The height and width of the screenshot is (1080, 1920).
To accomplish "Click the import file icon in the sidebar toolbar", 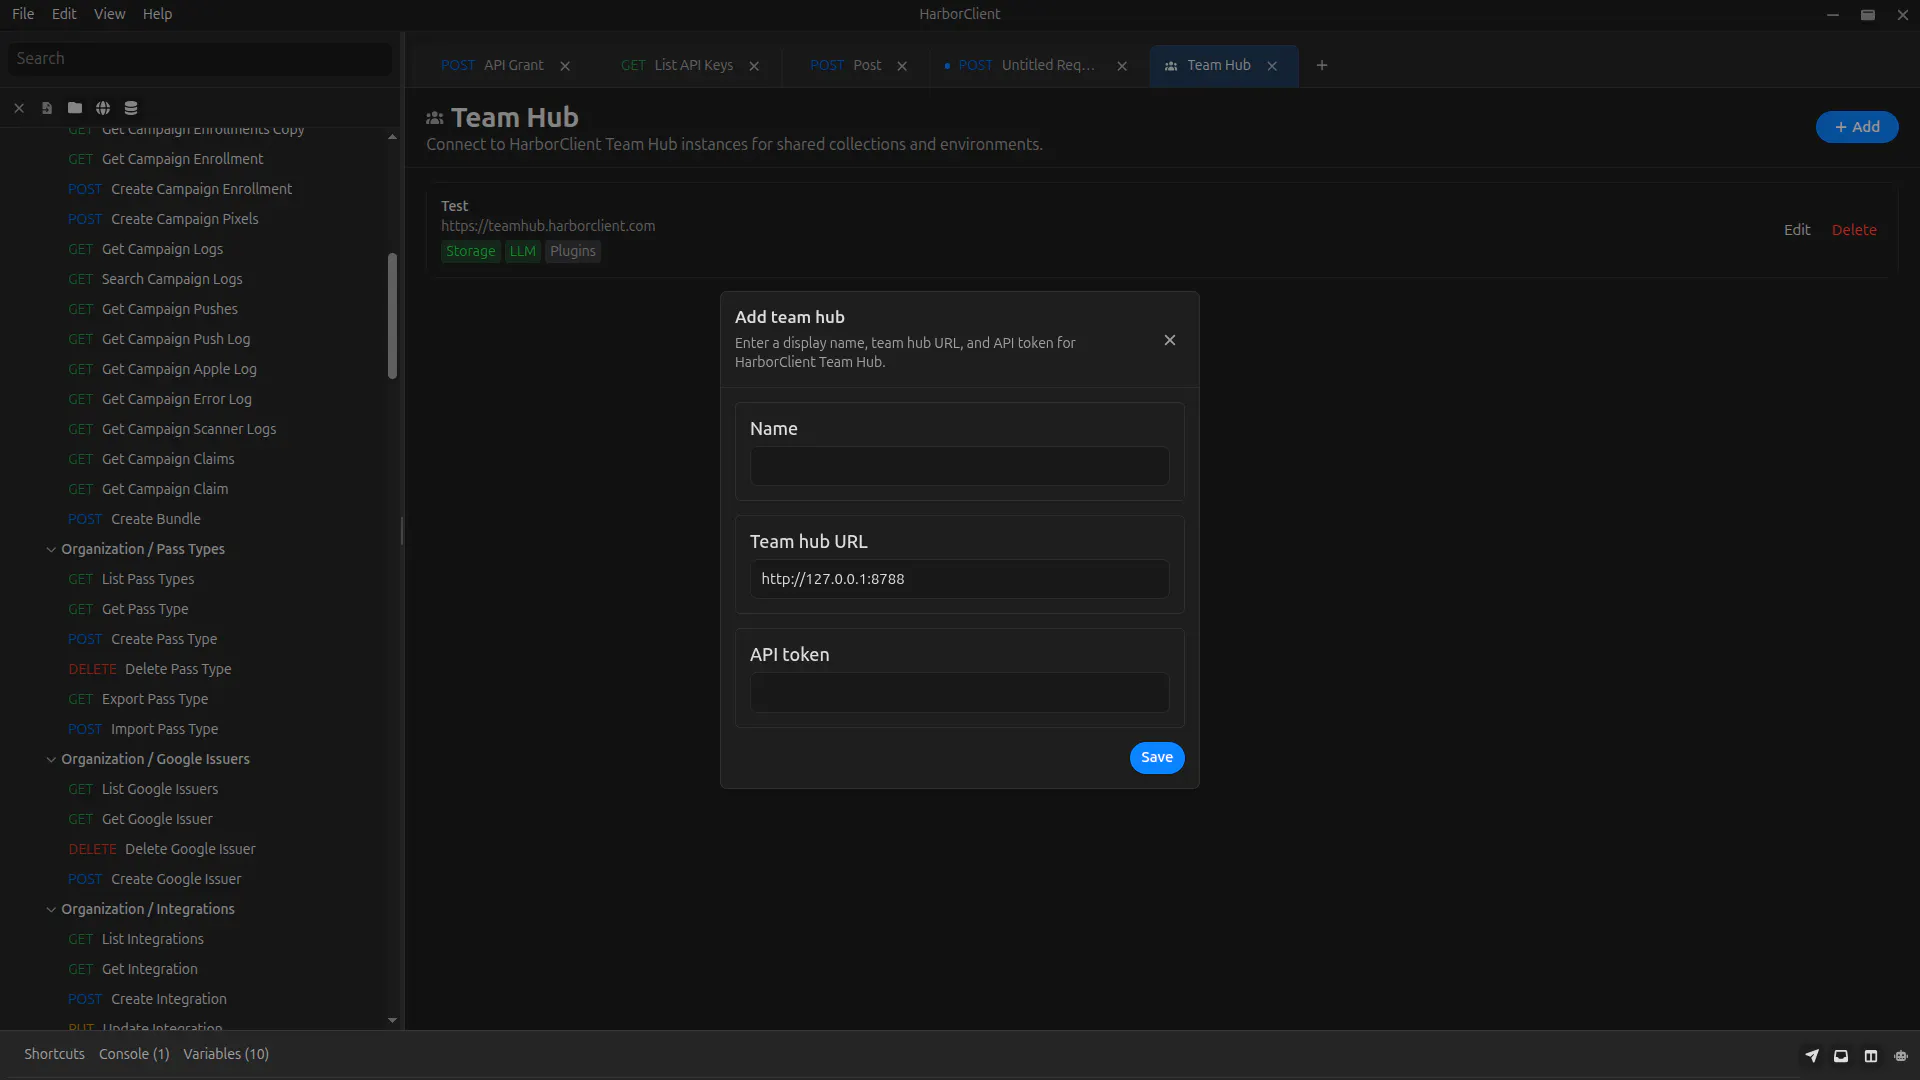I will (x=47, y=108).
